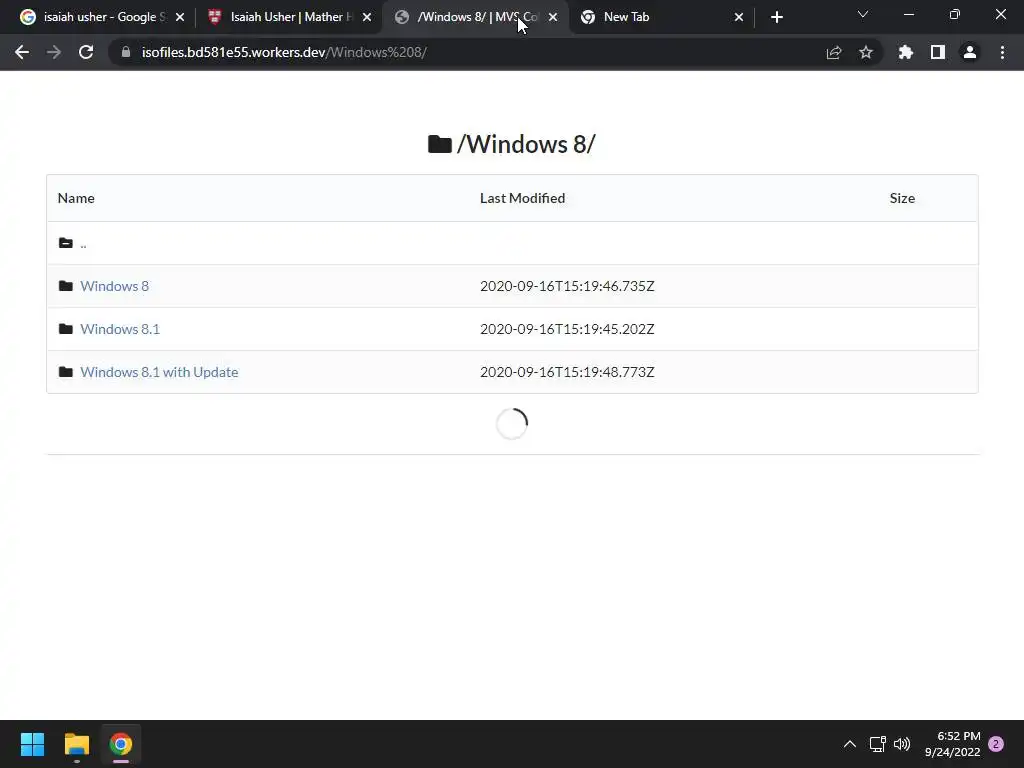Open File Explorer from the taskbar
Screen dimensions: 1024x768
coord(76,744)
